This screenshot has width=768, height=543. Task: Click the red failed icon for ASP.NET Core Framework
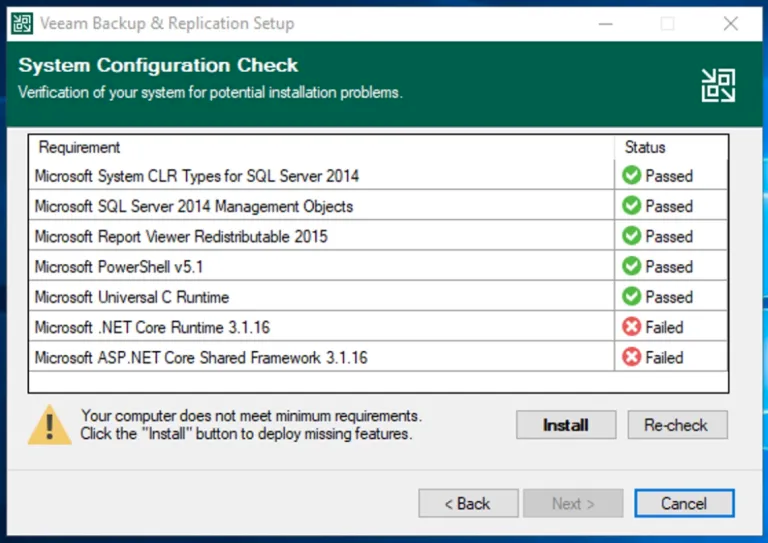pos(631,357)
